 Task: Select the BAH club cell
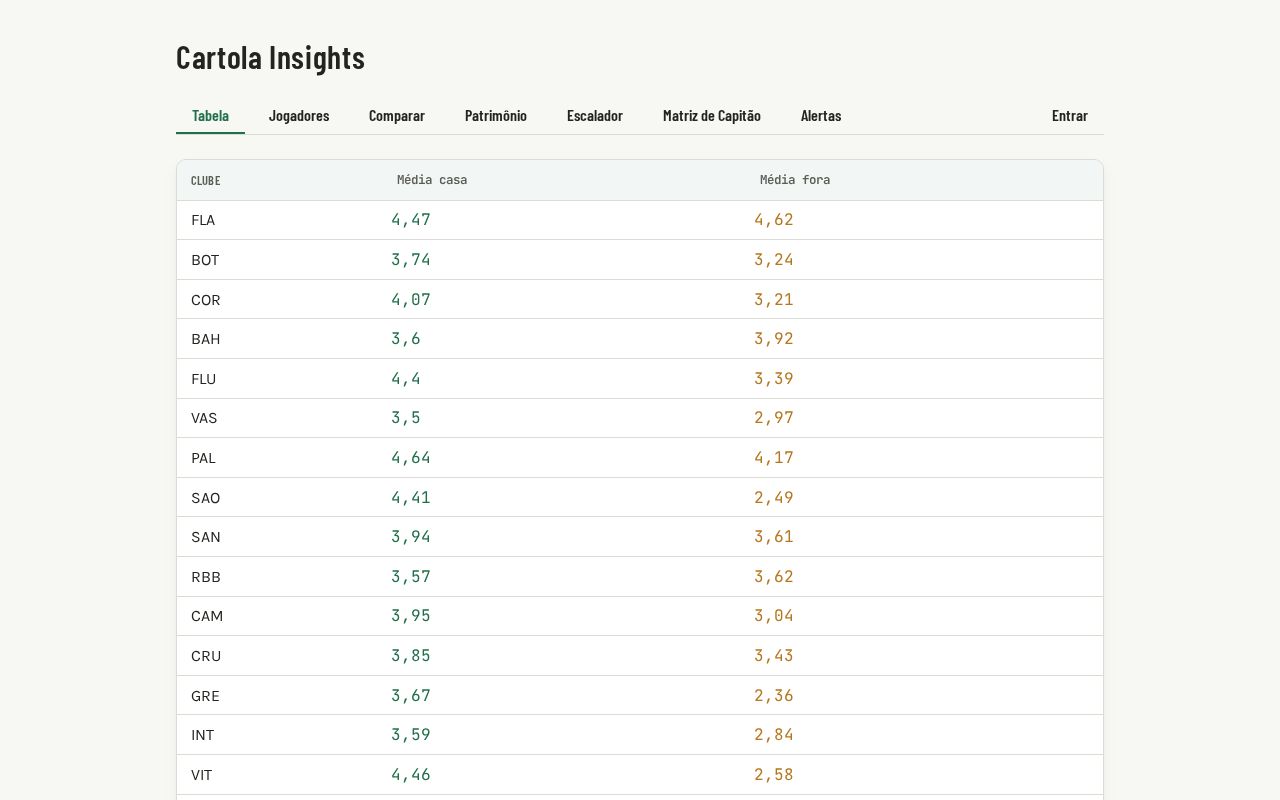tap(206, 339)
